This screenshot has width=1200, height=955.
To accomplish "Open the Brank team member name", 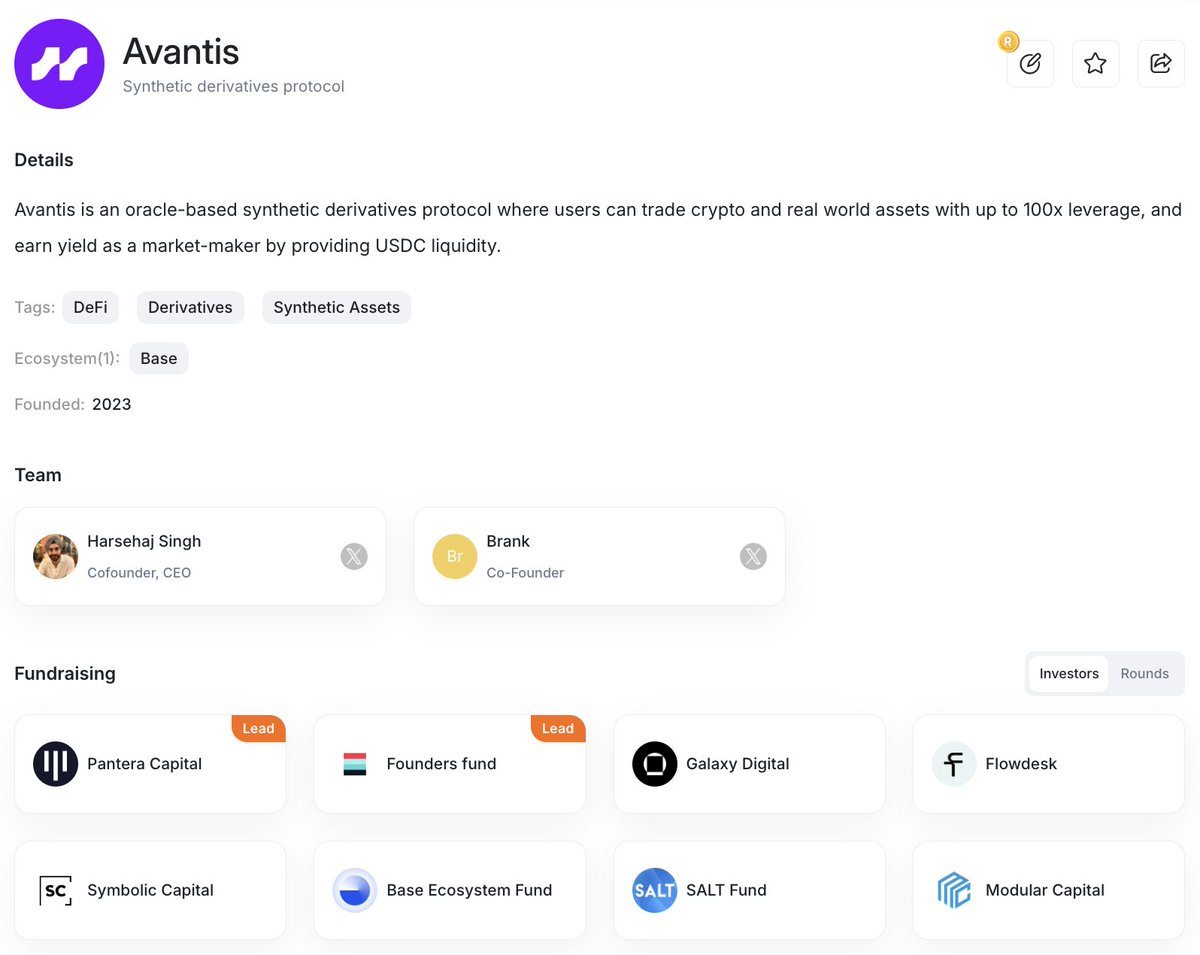I will click(x=508, y=541).
